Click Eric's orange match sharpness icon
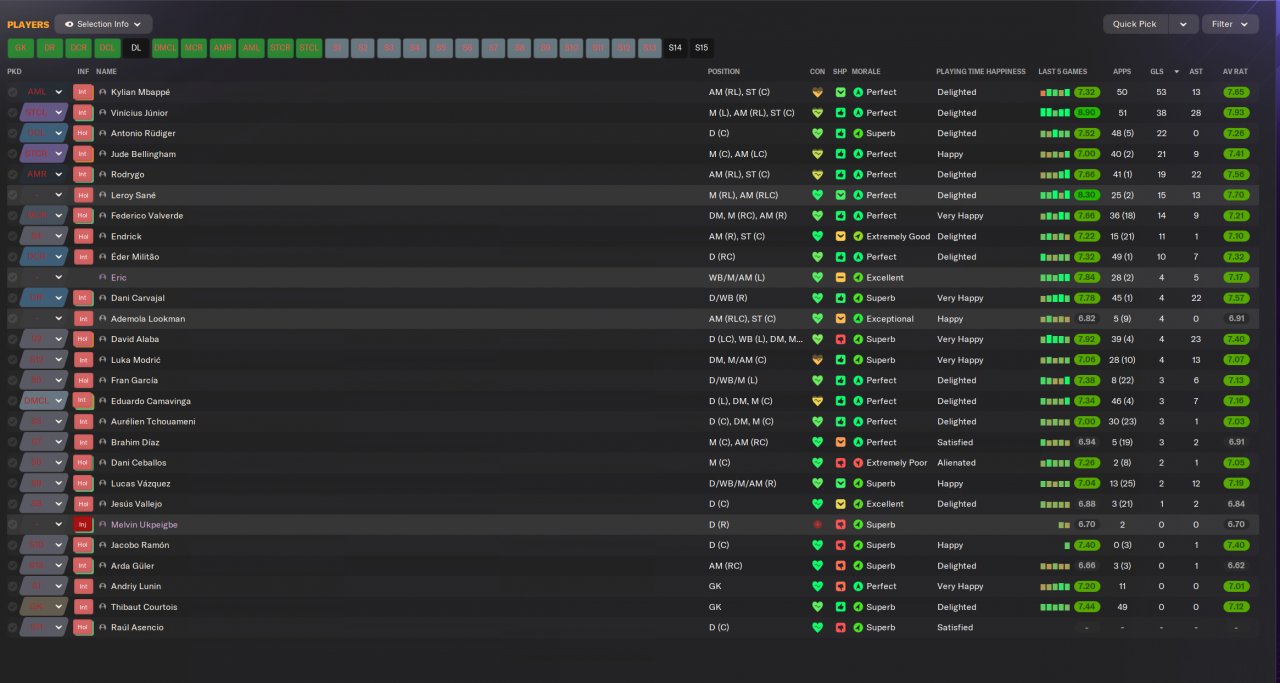 (840, 277)
